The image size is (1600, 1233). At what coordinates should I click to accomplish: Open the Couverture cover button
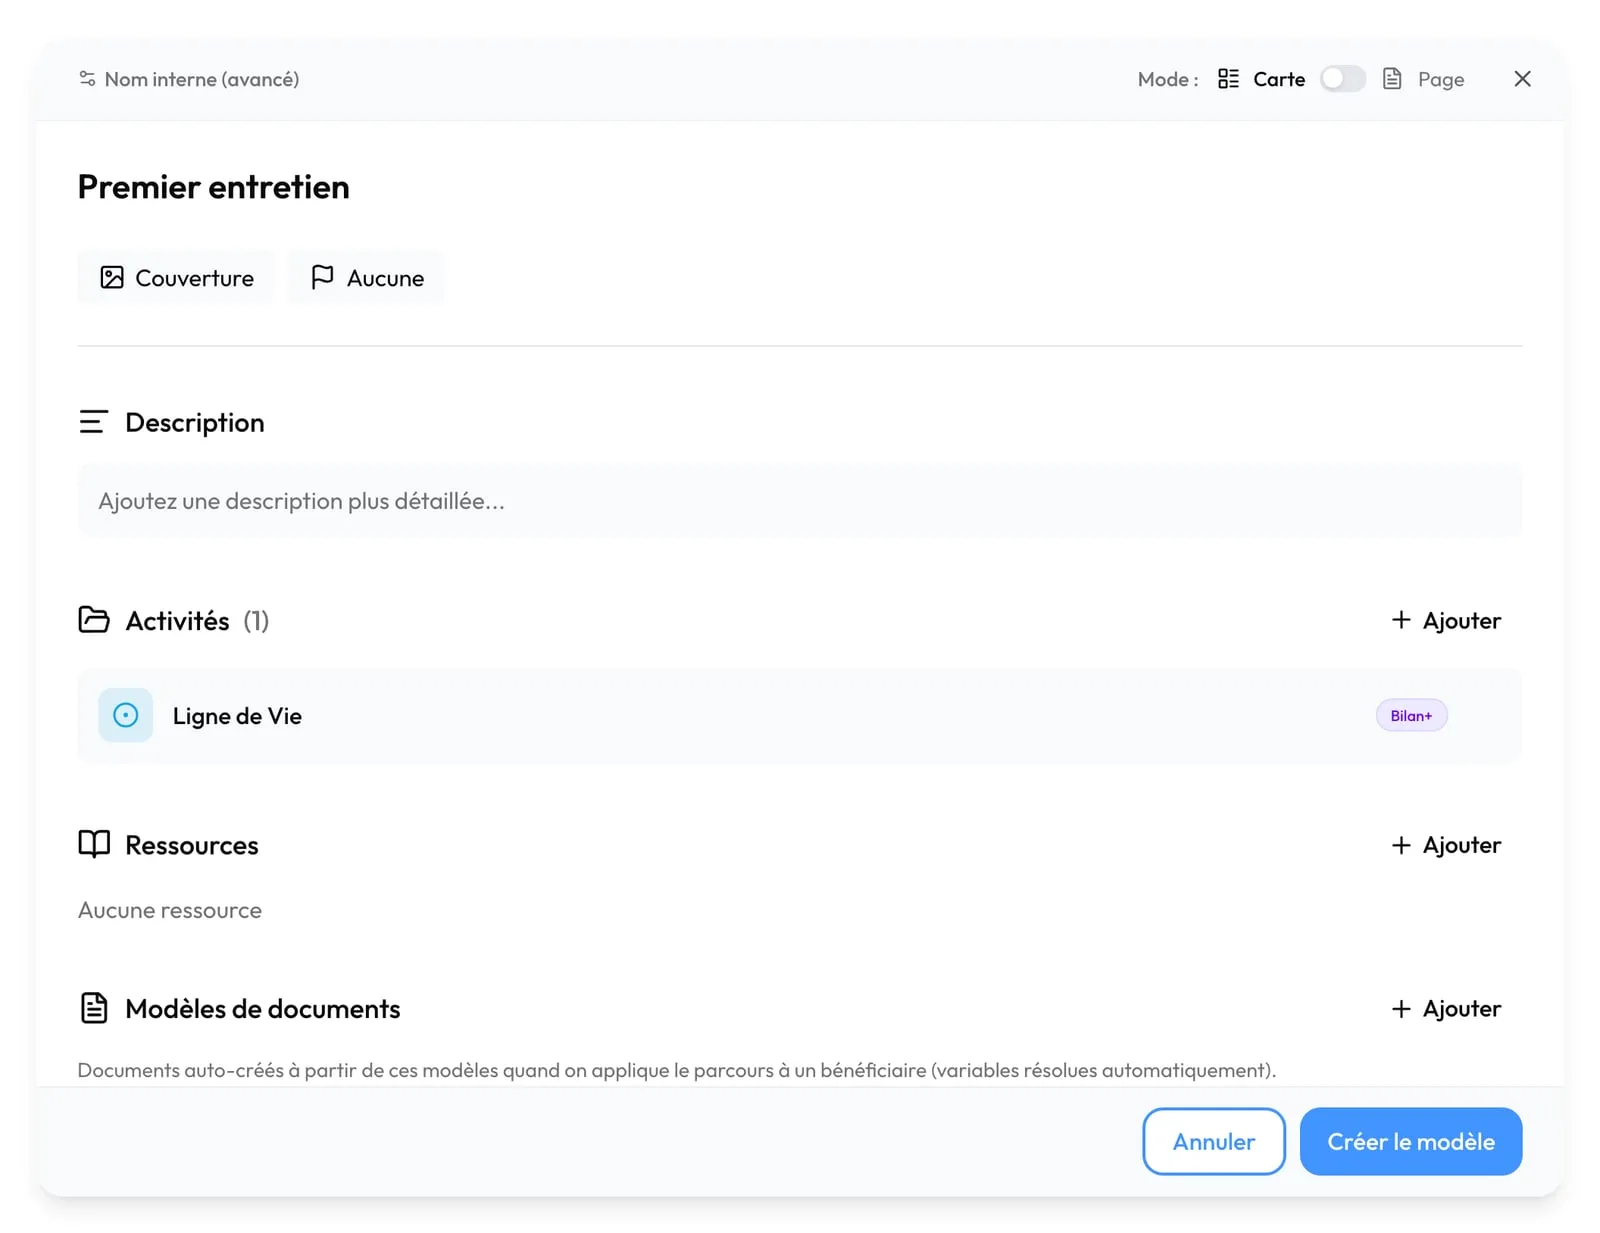tap(176, 278)
